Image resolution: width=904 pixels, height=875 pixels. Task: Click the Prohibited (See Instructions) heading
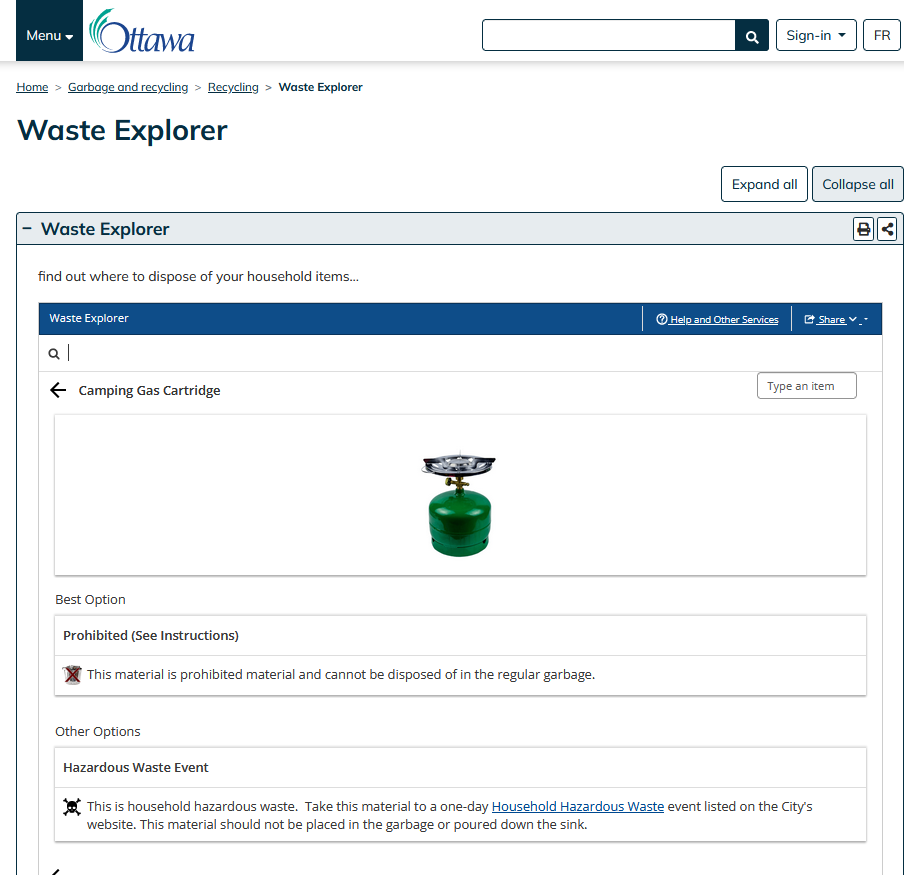click(x=150, y=635)
